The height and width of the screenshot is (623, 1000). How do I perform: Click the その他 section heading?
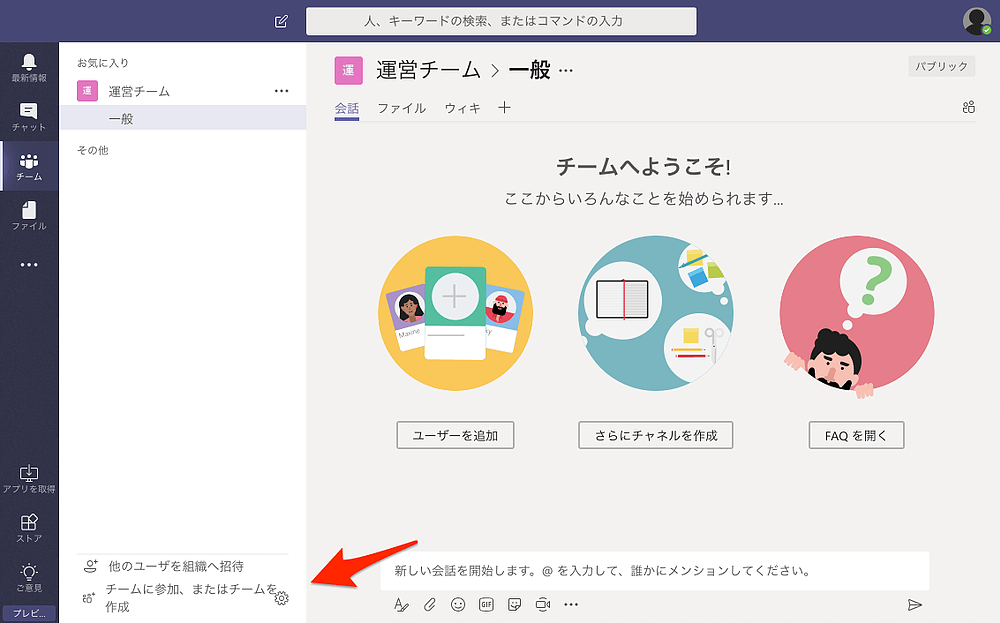[92, 150]
